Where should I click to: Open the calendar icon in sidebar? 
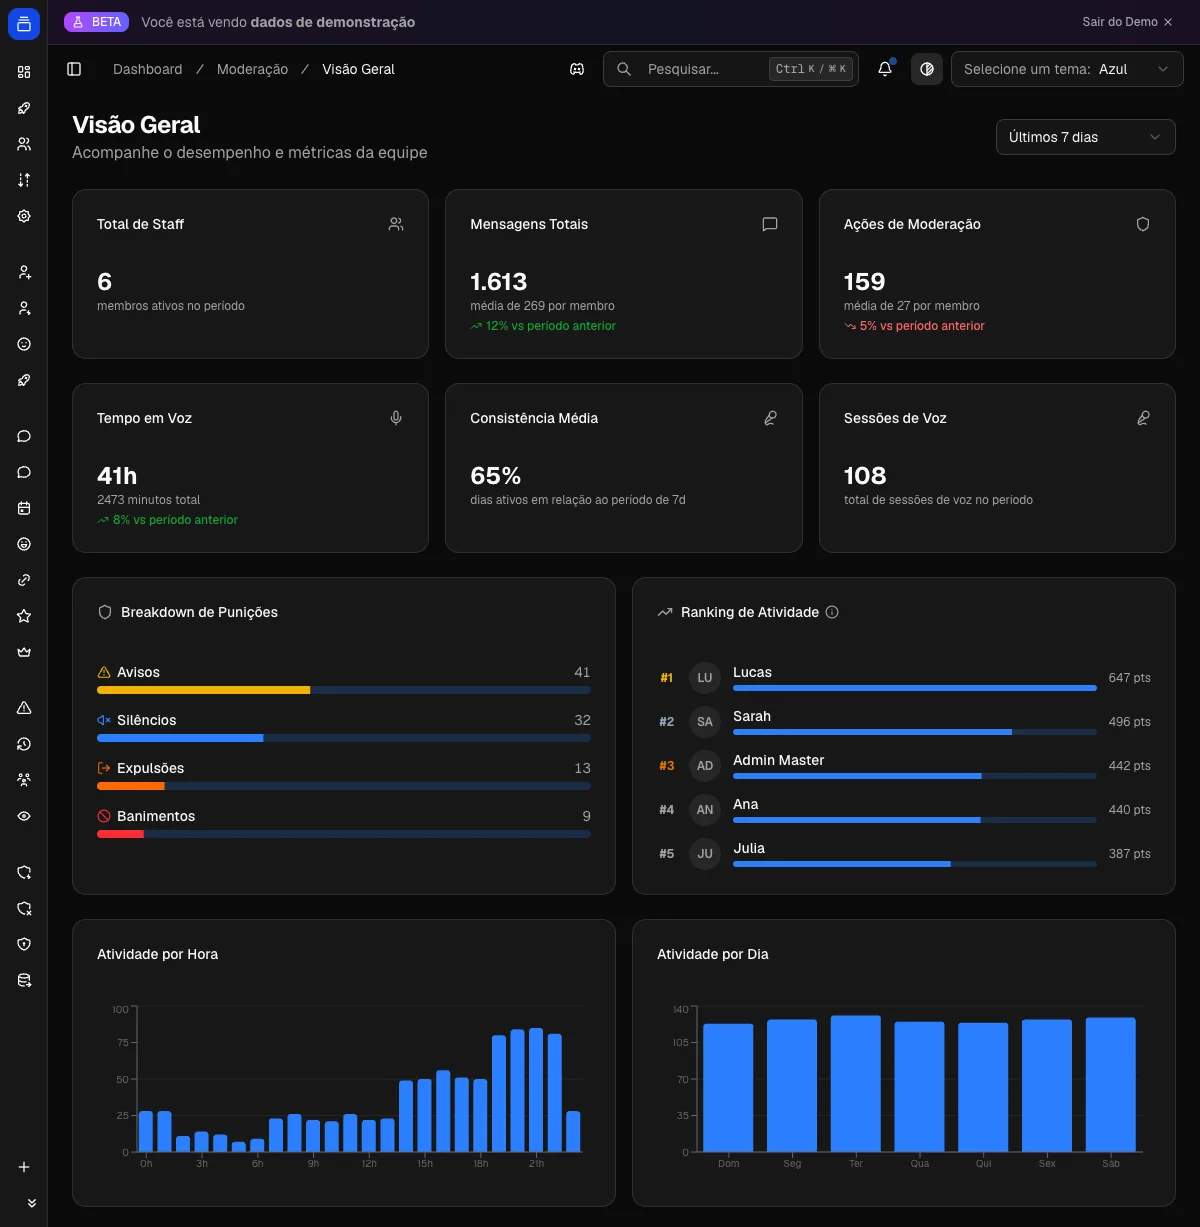[24, 508]
